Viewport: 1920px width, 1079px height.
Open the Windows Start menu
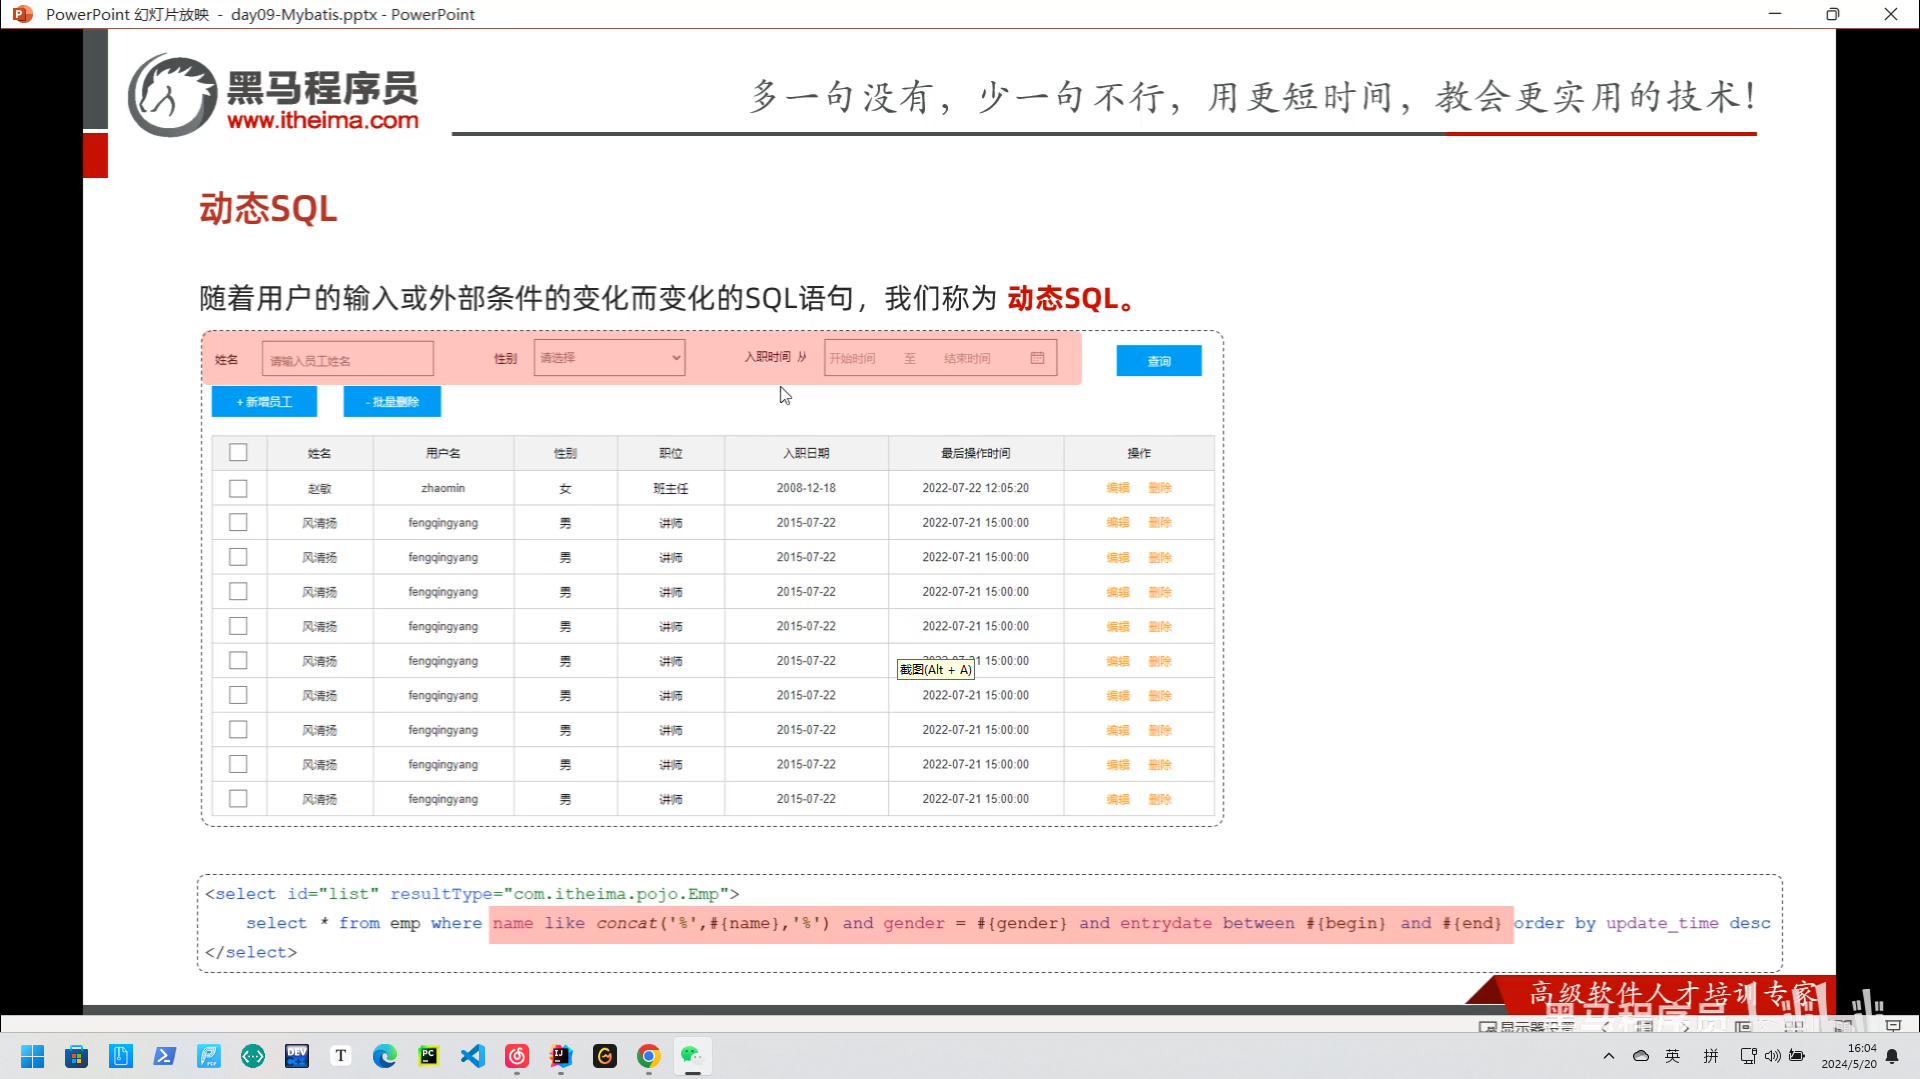32,1056
